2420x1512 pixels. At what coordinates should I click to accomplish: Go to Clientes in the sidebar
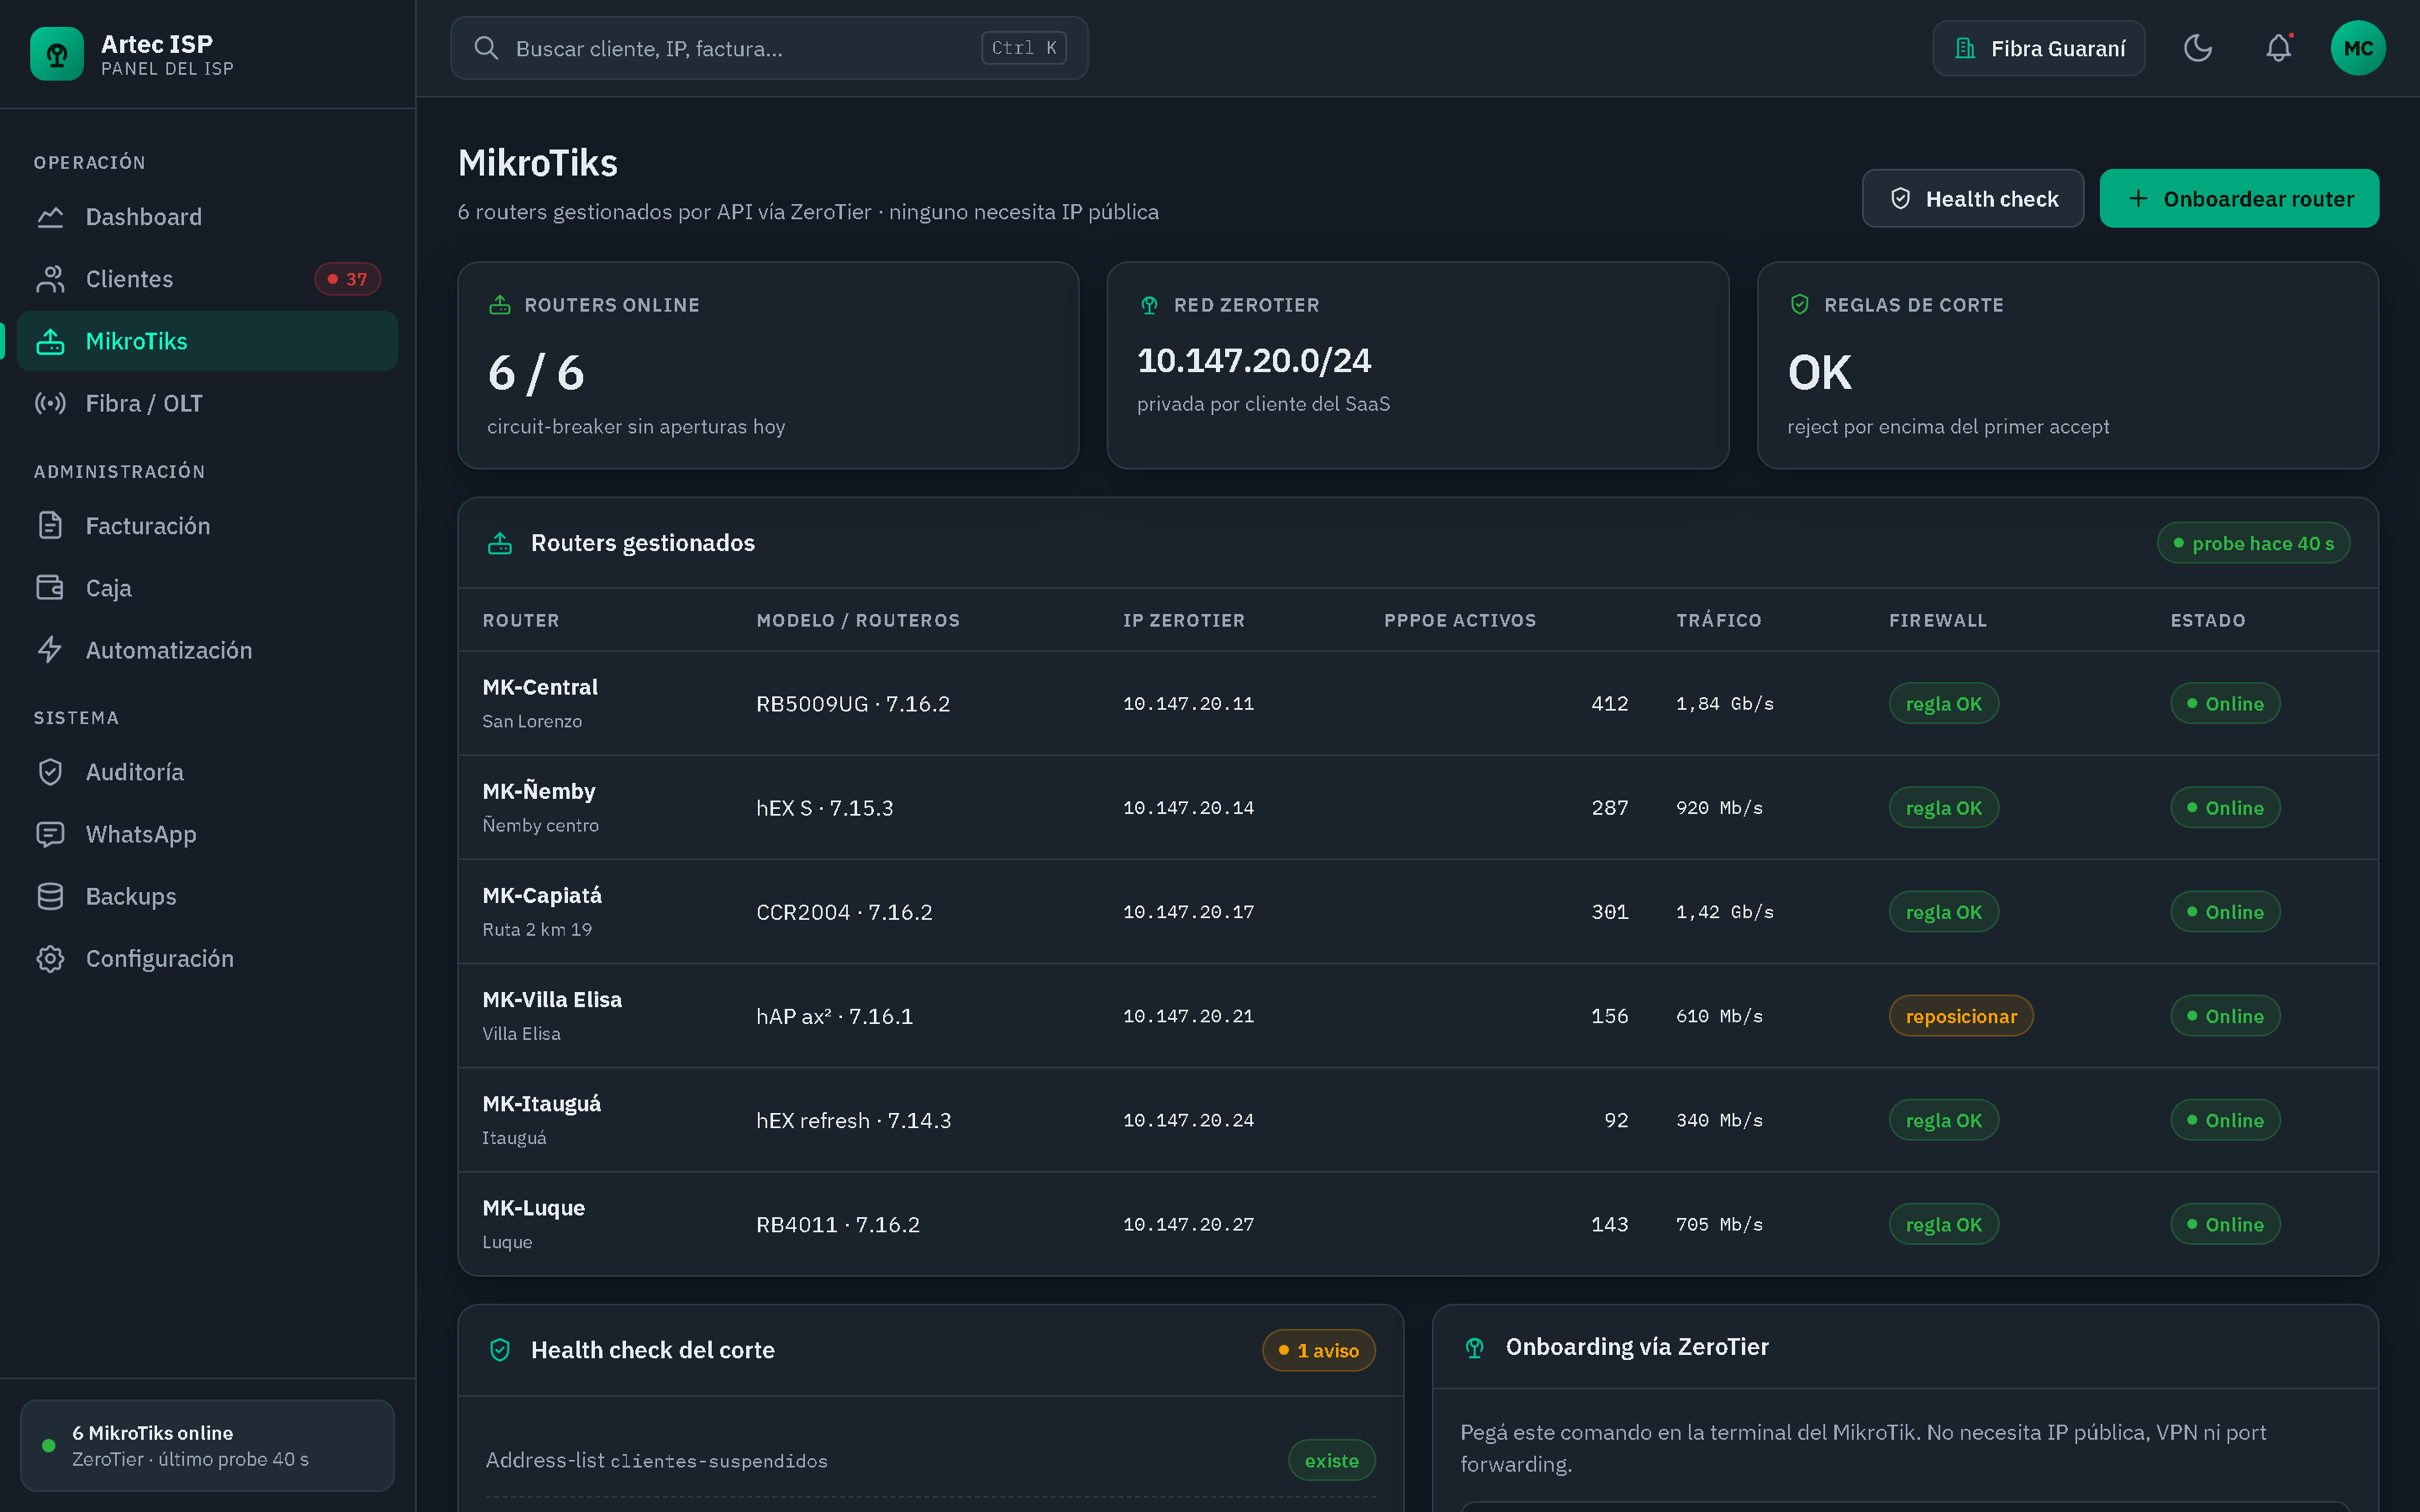click(x=208, y=279)
